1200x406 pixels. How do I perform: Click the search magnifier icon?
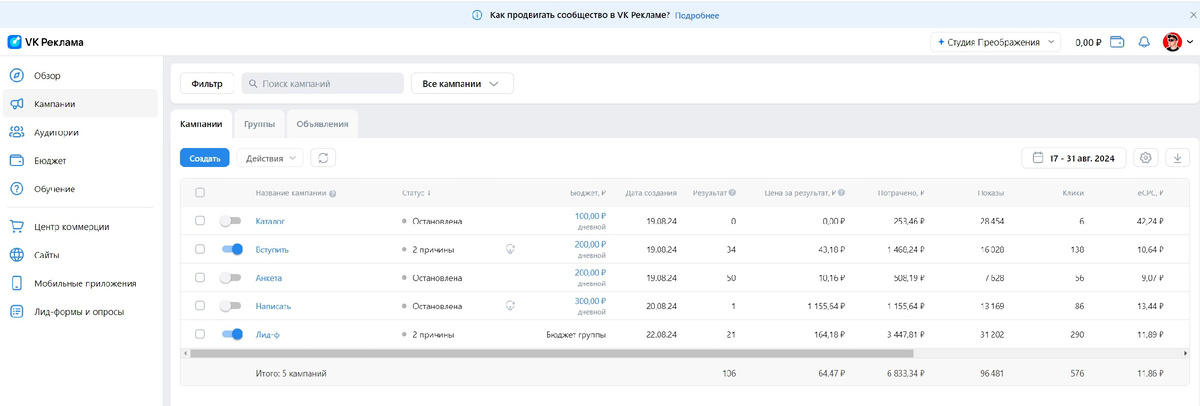252,84
